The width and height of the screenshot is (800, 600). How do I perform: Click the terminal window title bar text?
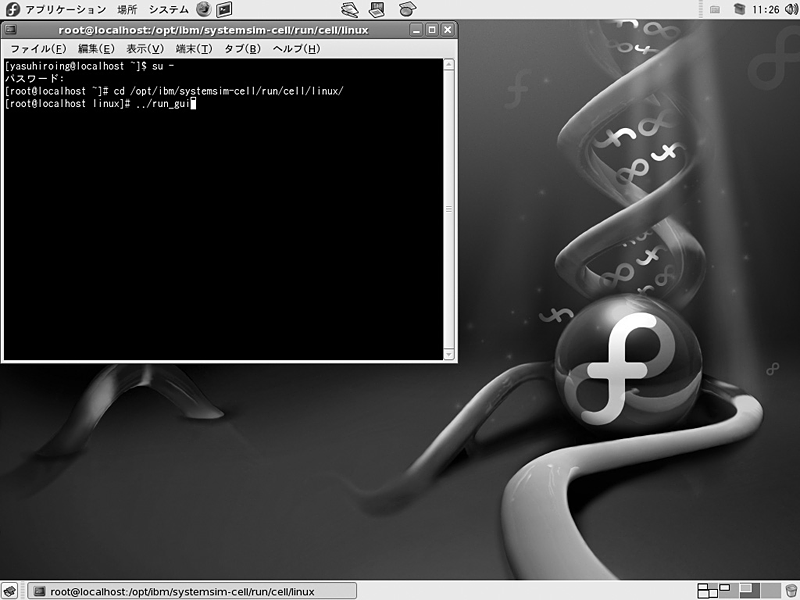pos(213,30)
